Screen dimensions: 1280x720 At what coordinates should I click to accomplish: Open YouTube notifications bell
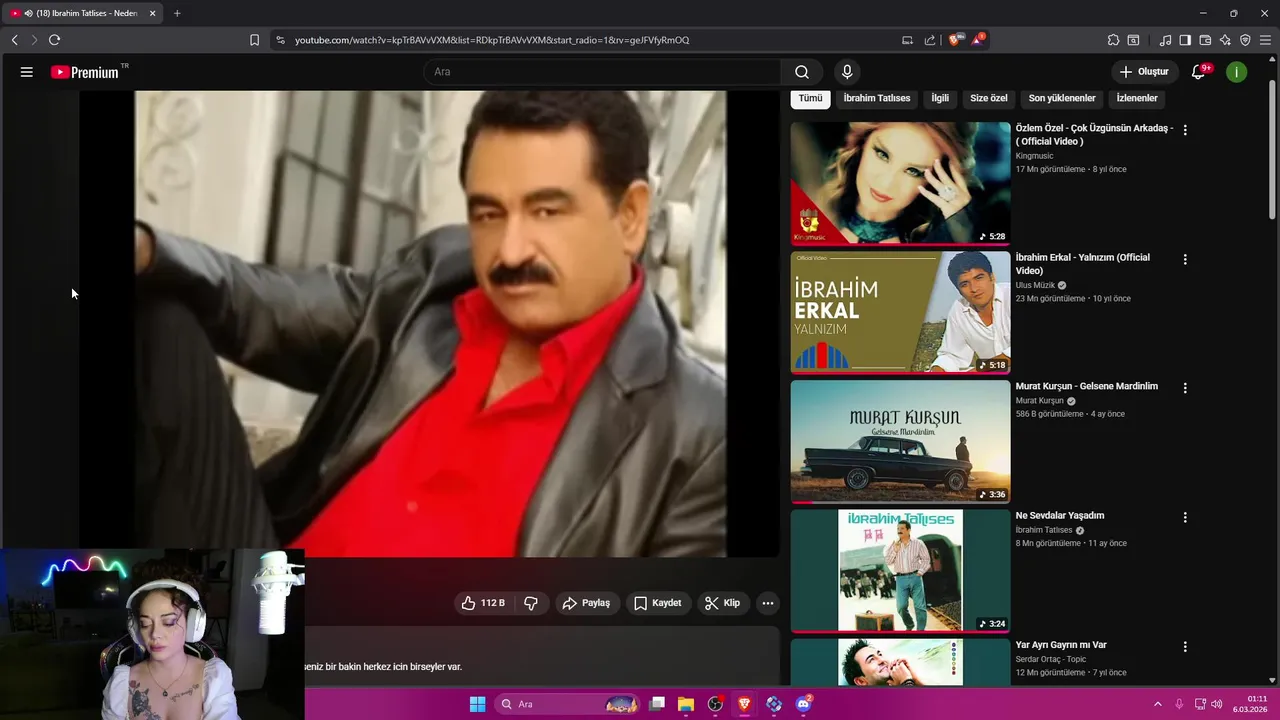point(1198,72)
